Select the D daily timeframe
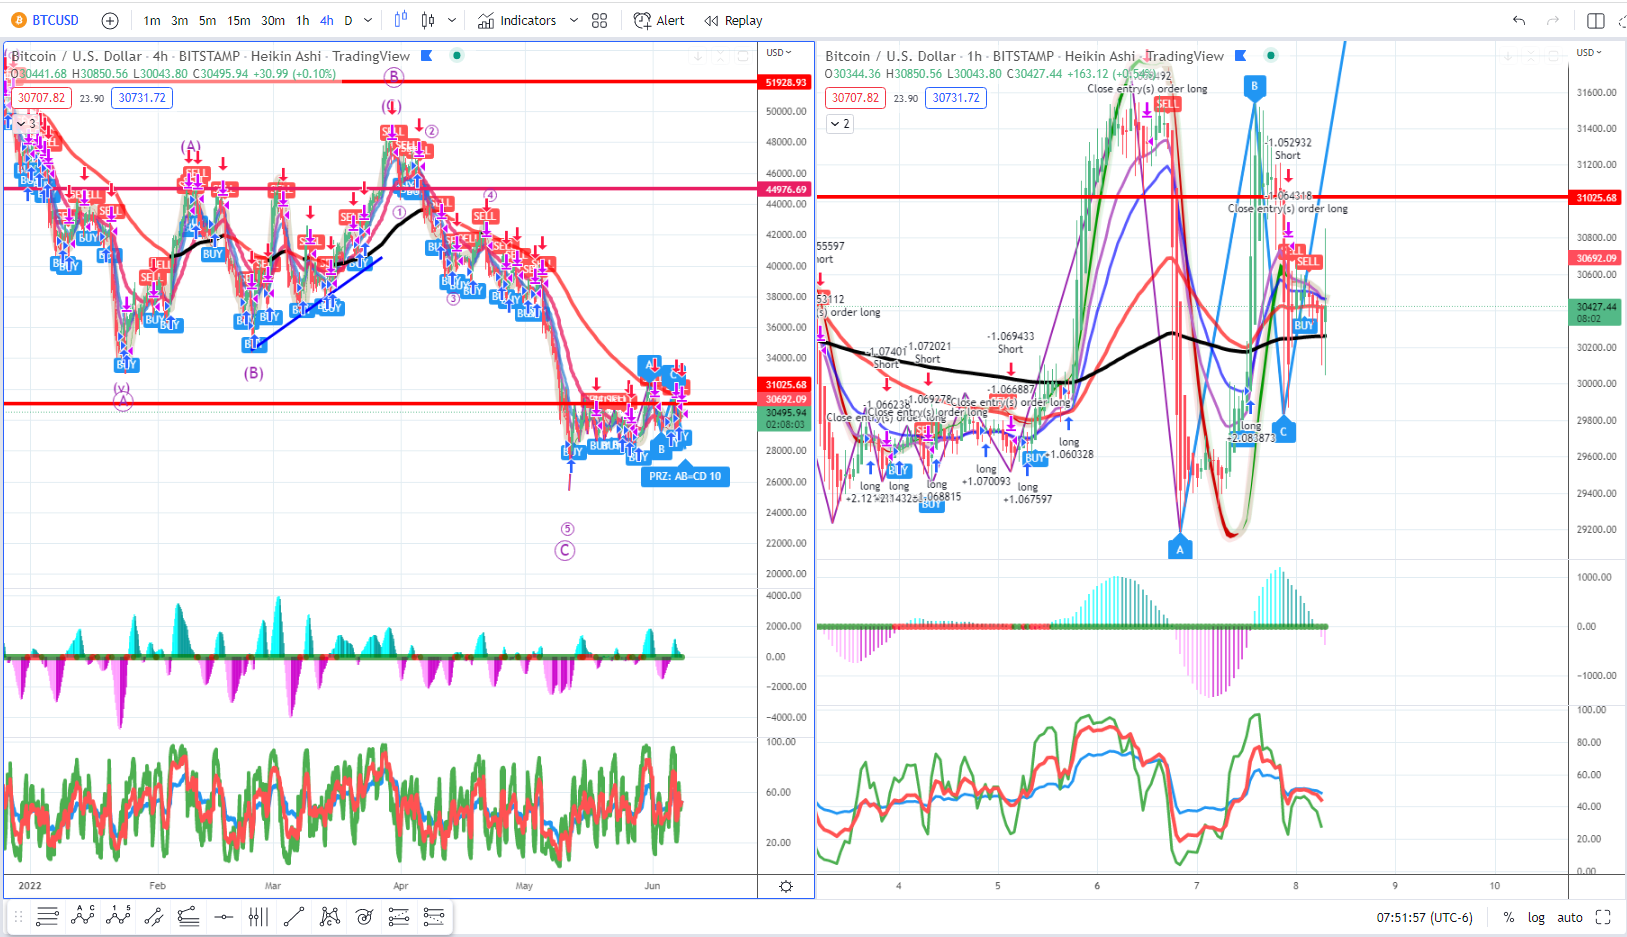 [x=348, y=20]
